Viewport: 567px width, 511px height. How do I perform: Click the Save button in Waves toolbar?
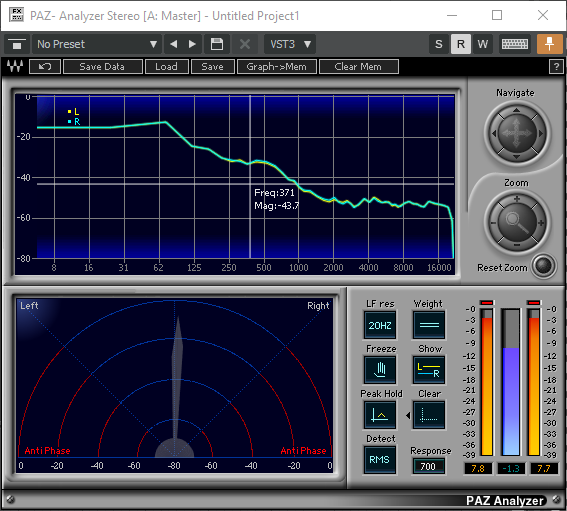(213, 67)
